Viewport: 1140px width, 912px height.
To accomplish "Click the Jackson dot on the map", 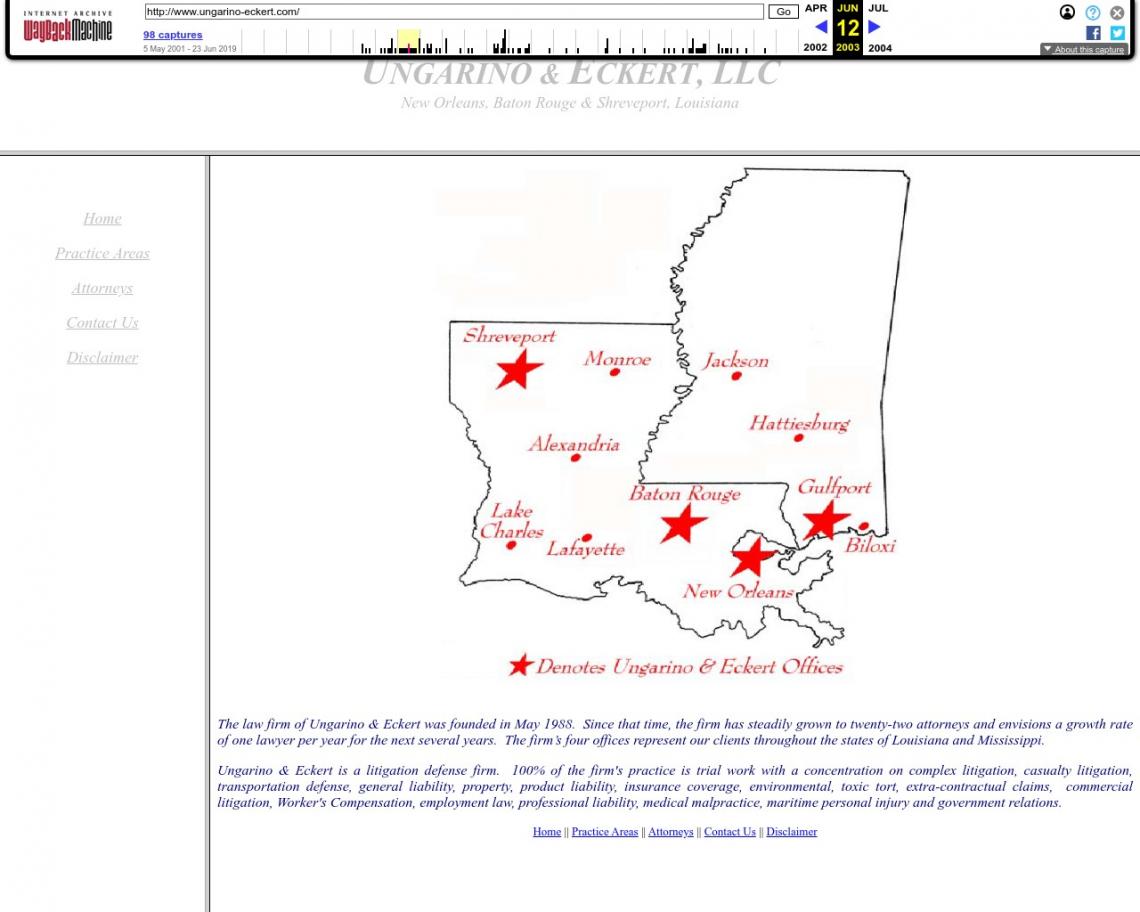I will pyautogui.click(x=736, y=376).
